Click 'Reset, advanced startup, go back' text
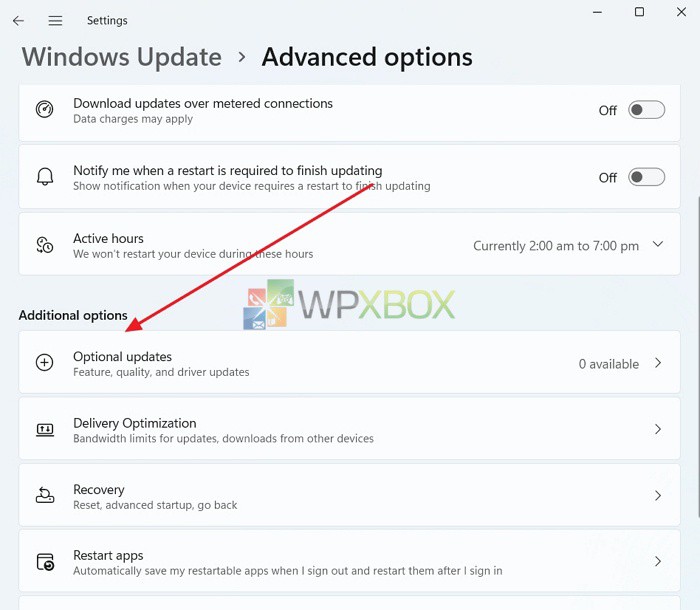This screenshot has height=610, width=700. point(155,505)
